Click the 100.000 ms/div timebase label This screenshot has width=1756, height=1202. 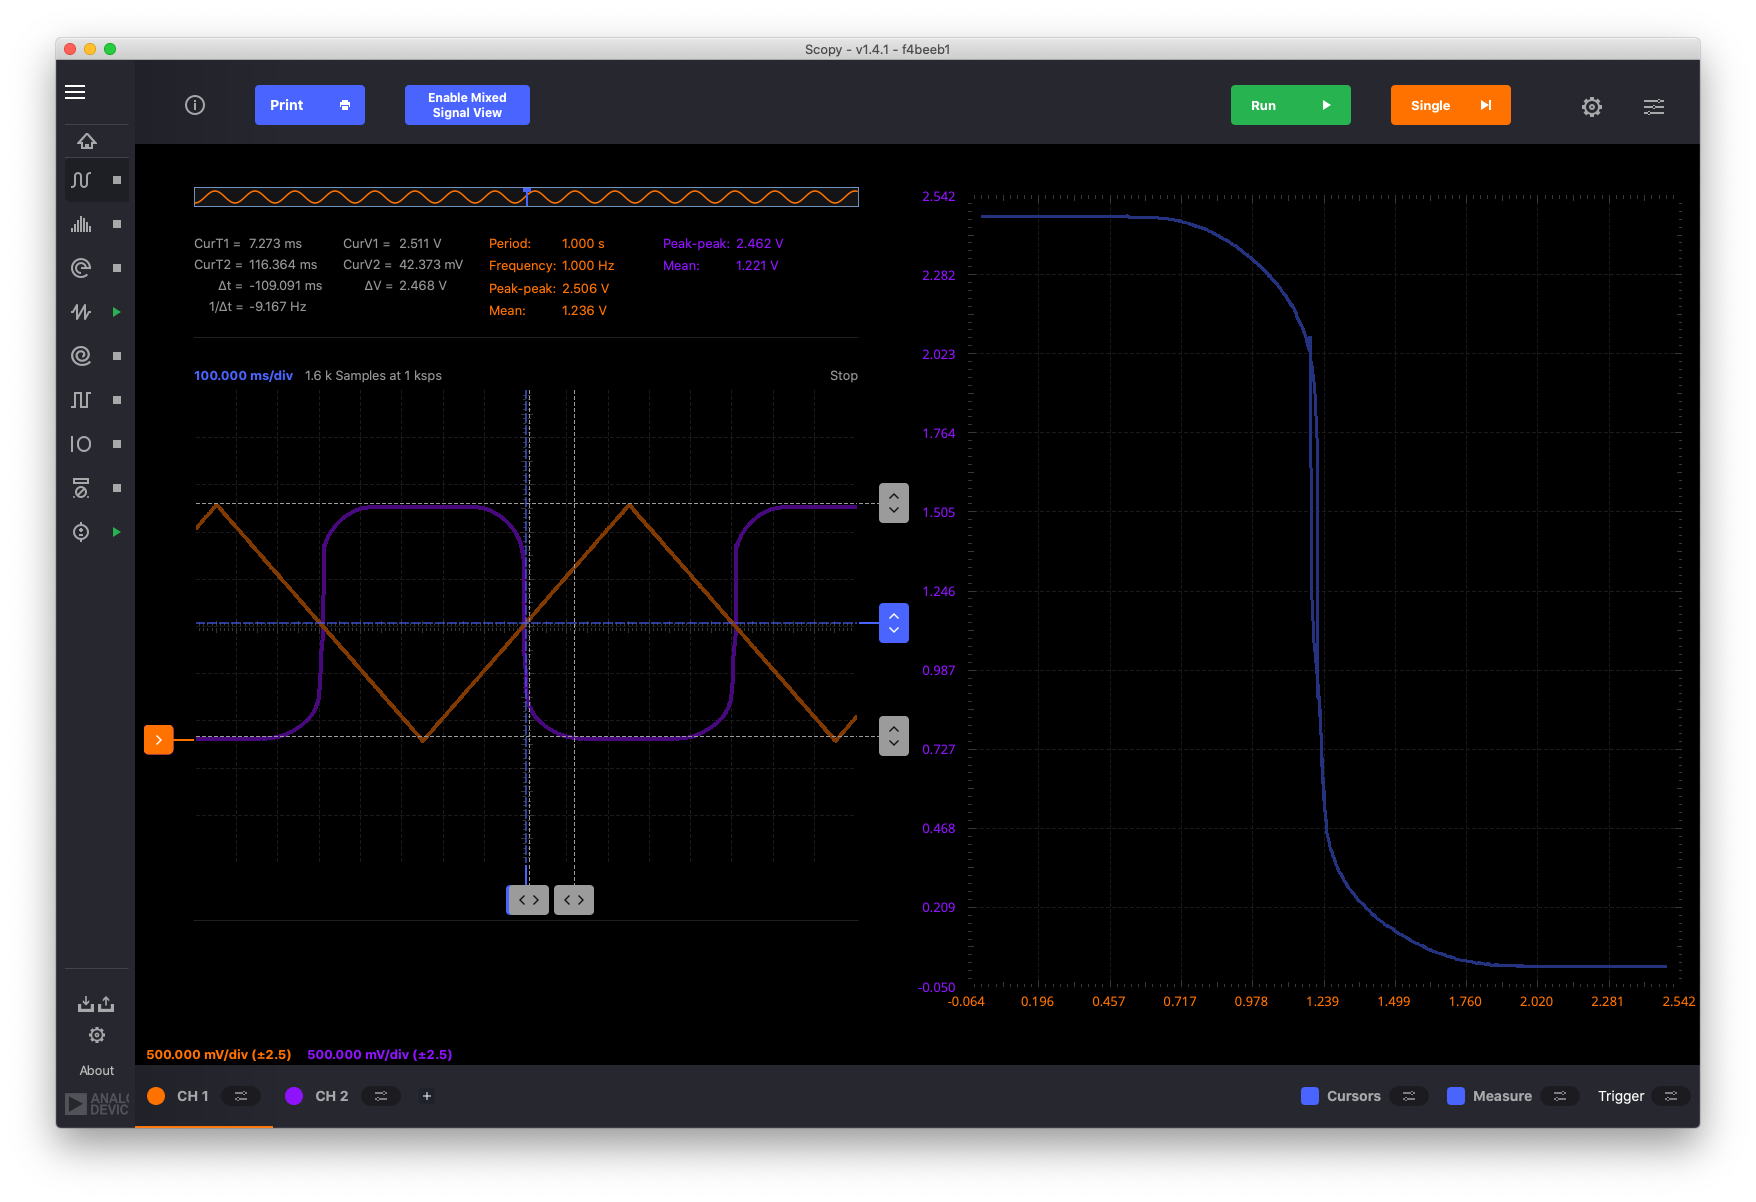[243, 376]
